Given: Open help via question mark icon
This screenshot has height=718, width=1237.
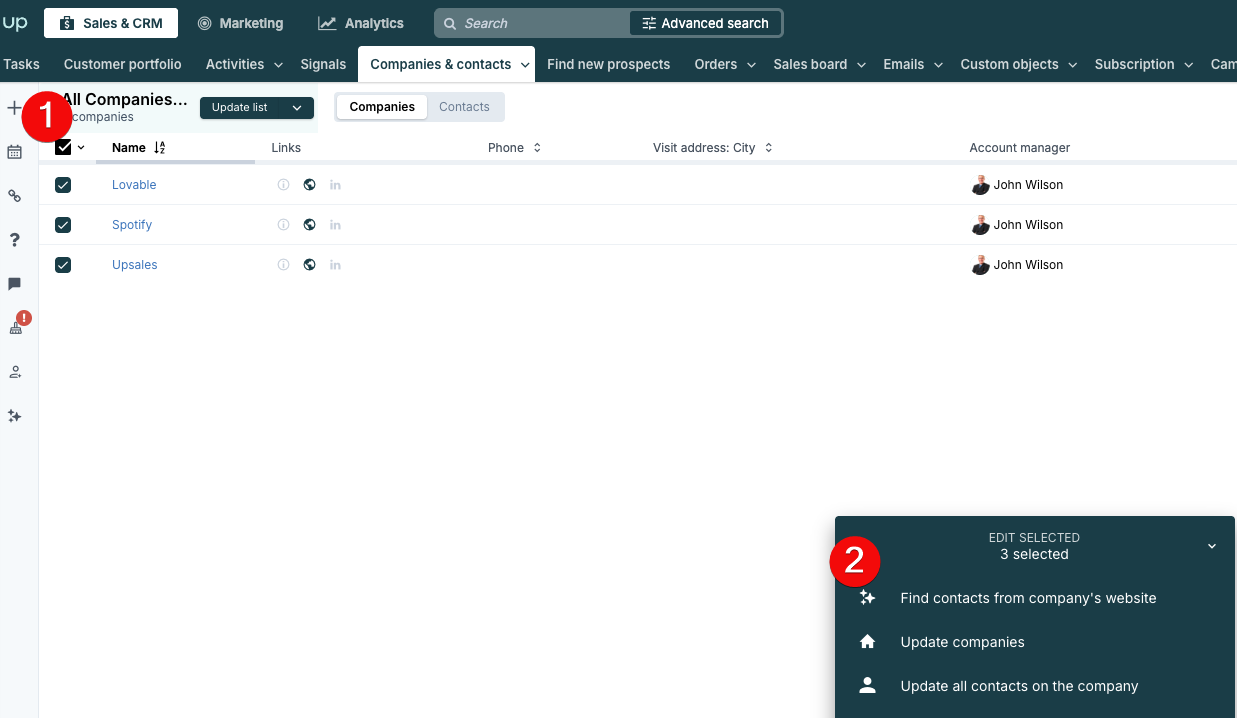Looking at the screenshot, I should pyautogui.click(x=15, y=240).
